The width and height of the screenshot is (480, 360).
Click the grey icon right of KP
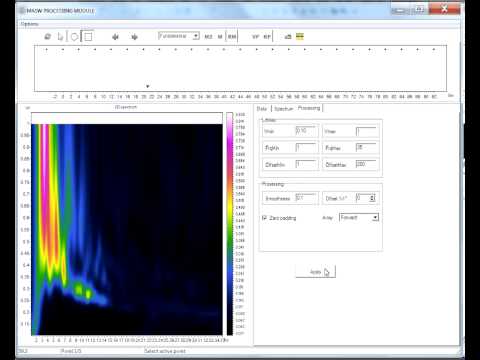coord(288,37)
